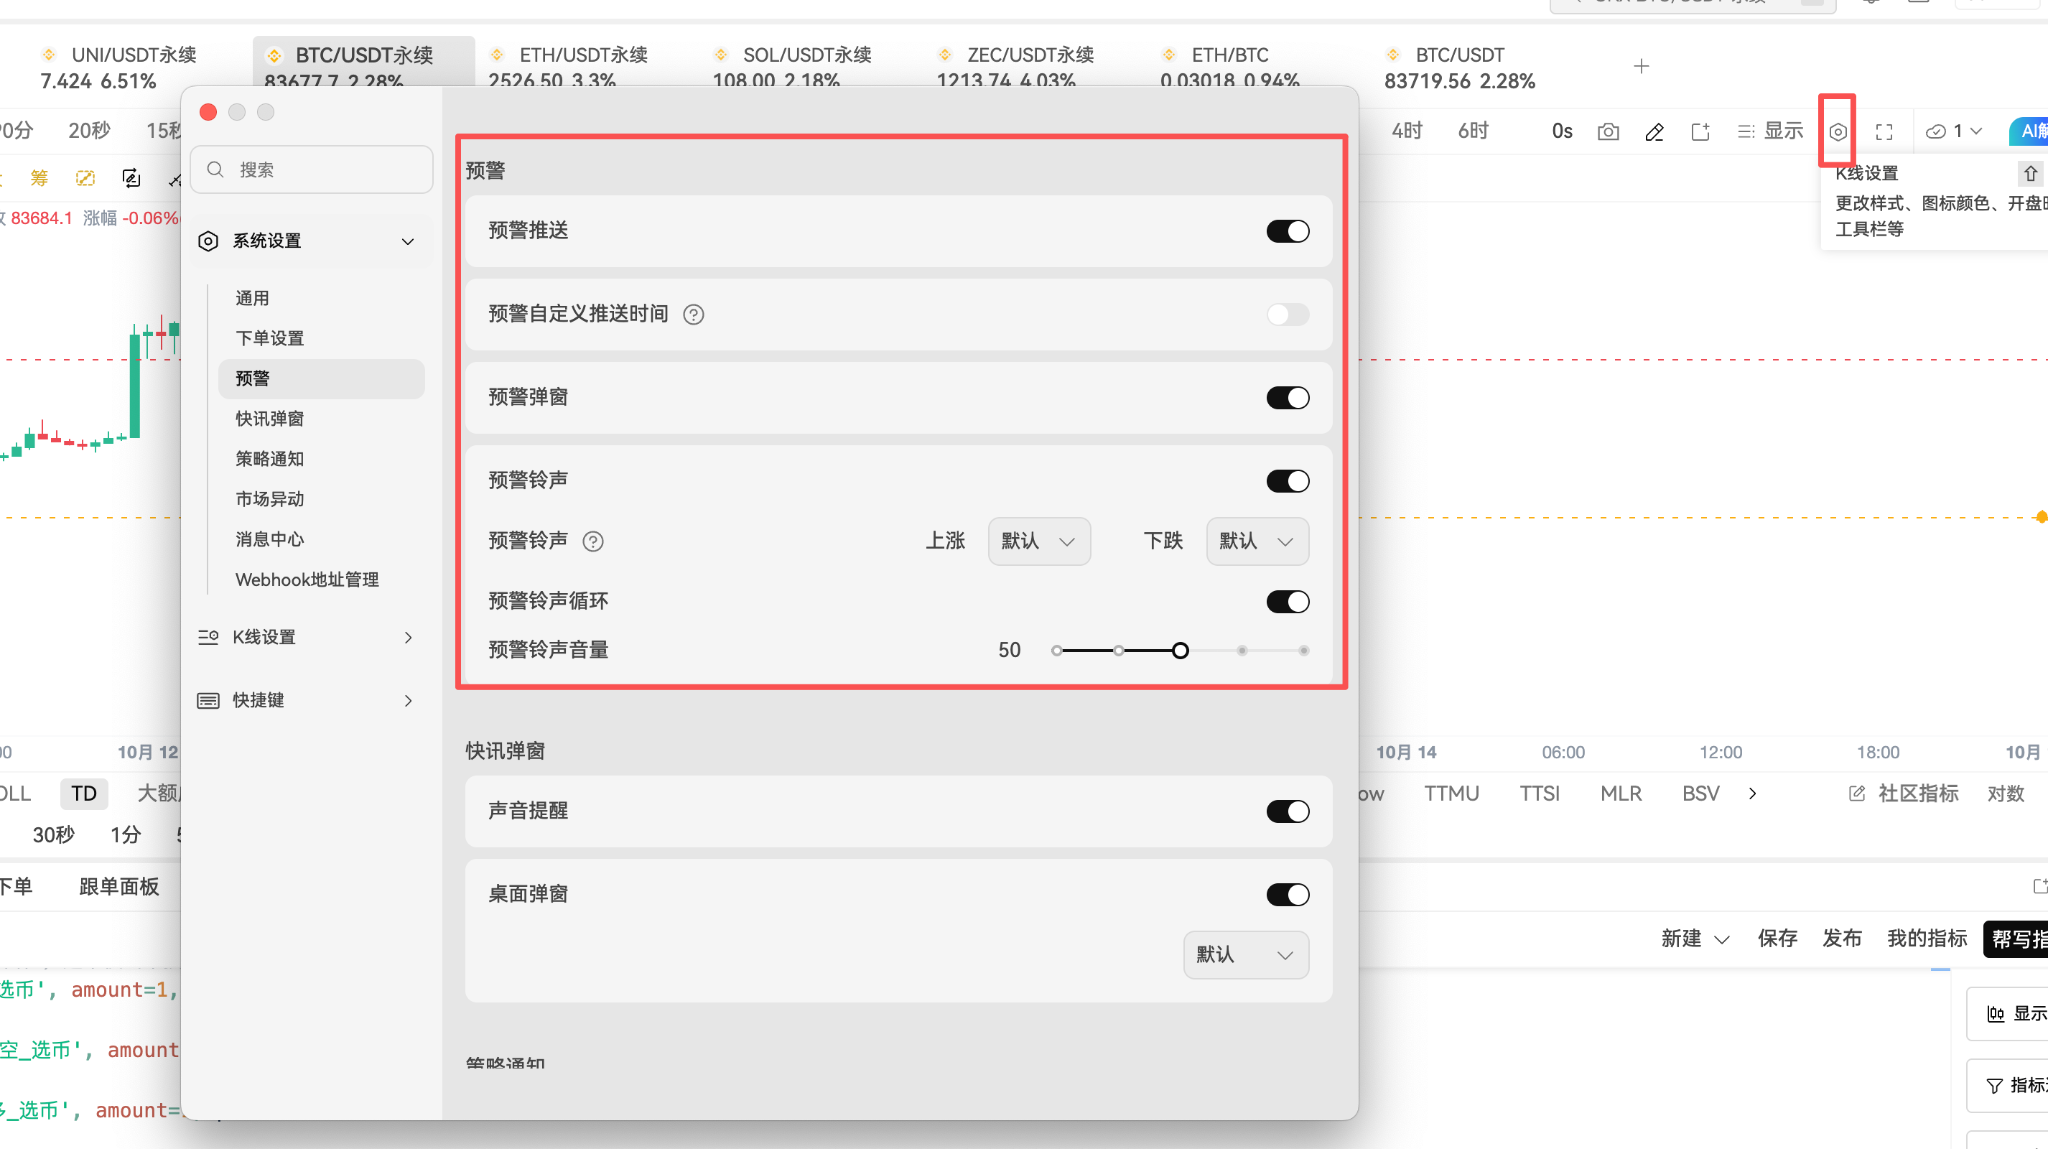Click 保存 button in indicator editor
2048x1149 pixels.
pos(1777,938)
